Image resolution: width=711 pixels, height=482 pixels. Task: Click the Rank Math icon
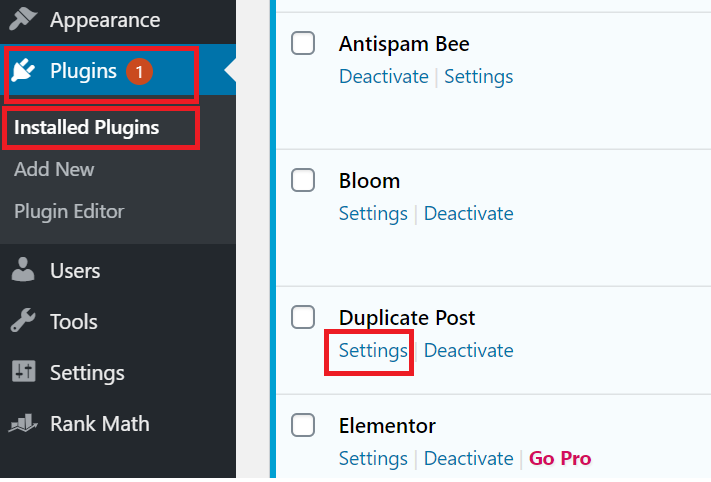[23, 424]
